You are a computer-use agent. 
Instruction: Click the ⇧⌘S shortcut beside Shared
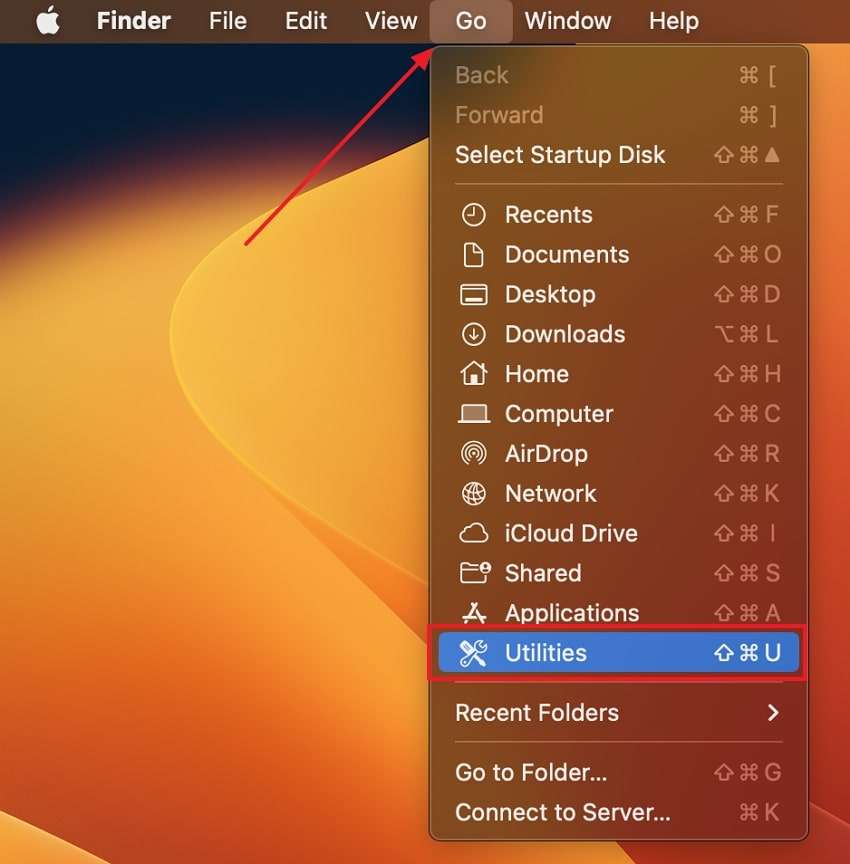click(x=747, y=573)
